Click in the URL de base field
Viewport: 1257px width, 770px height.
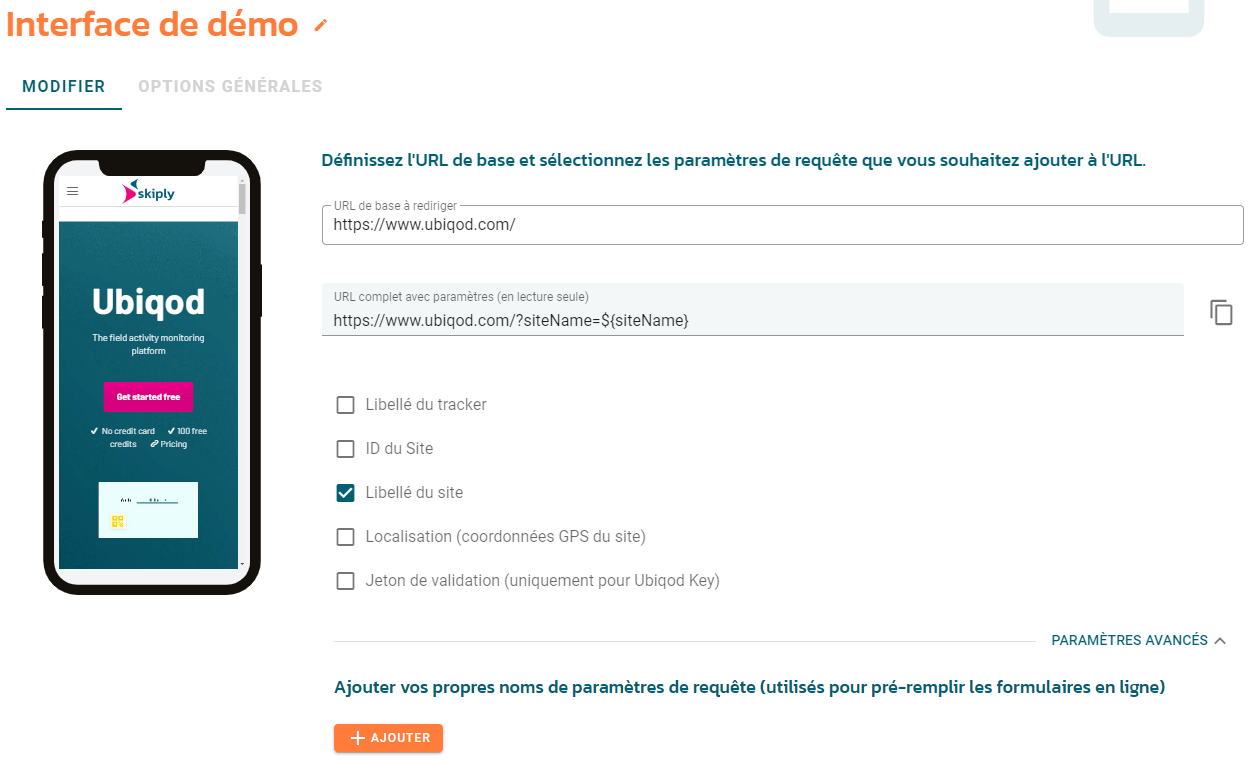pyautogui.click(x=783, y=225)
